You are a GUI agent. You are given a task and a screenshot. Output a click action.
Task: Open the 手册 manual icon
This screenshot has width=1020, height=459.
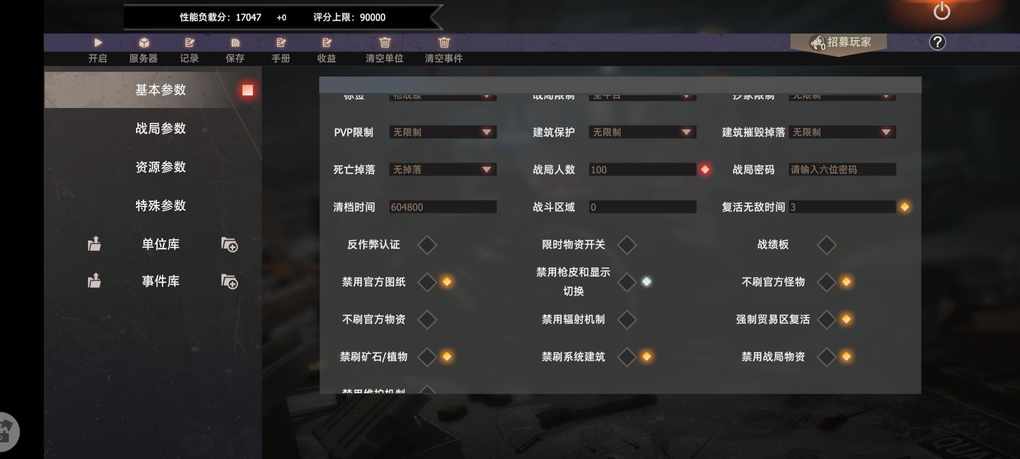pyautogui.click(x=281, y=43)
